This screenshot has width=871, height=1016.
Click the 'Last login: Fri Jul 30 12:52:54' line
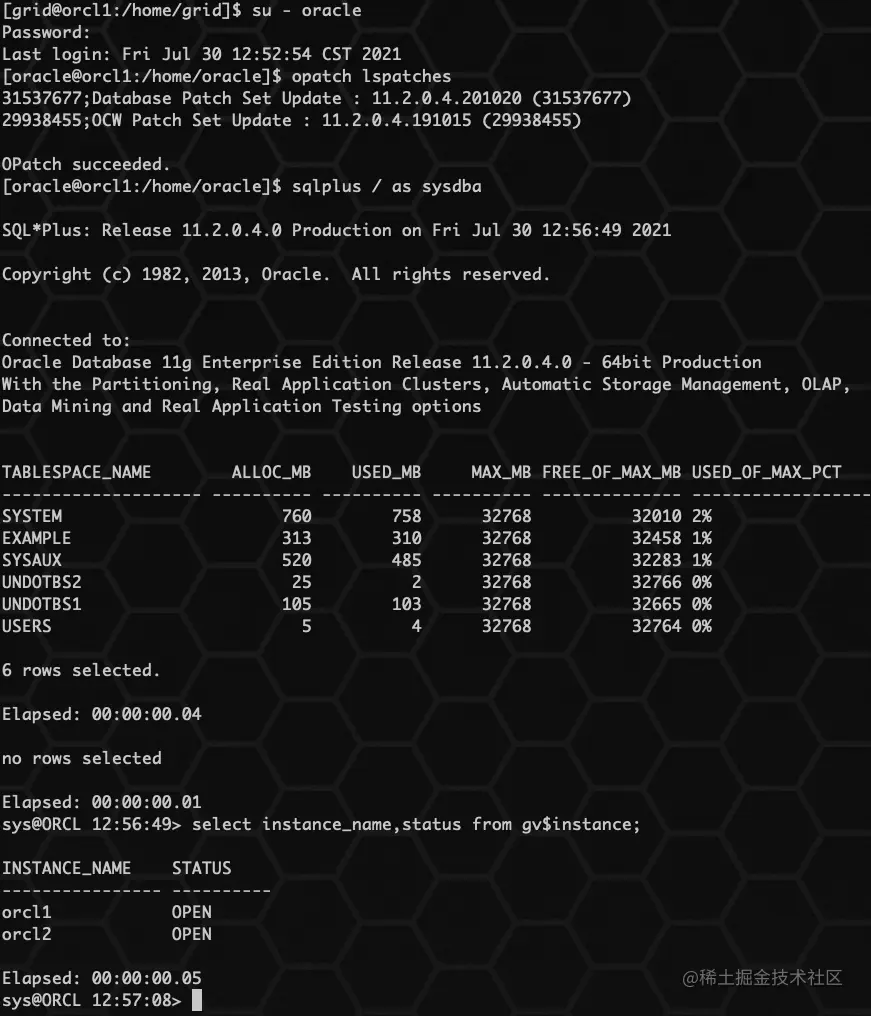click(x=202, y=54)
